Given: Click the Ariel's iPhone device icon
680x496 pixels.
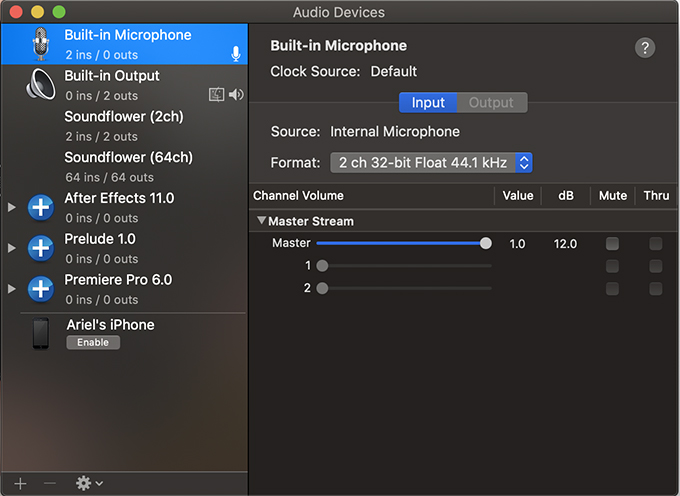Looking at the screenshot, I should [x=41, y=333].
